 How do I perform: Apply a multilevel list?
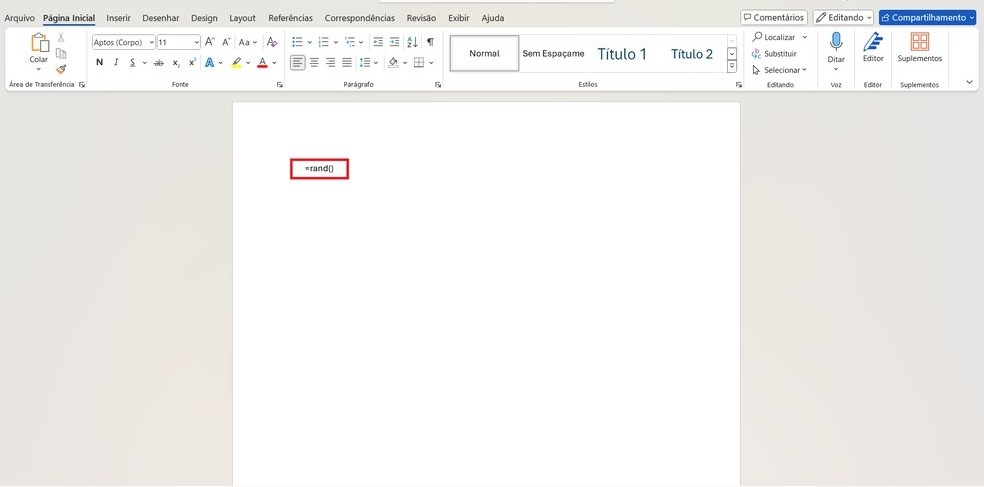tap(350, 42)
